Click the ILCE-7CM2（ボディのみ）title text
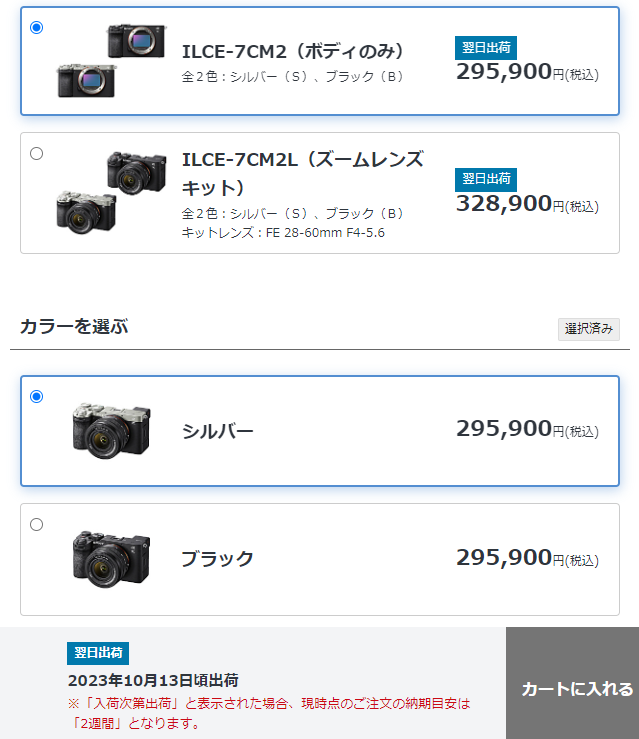 click(293, 51)
